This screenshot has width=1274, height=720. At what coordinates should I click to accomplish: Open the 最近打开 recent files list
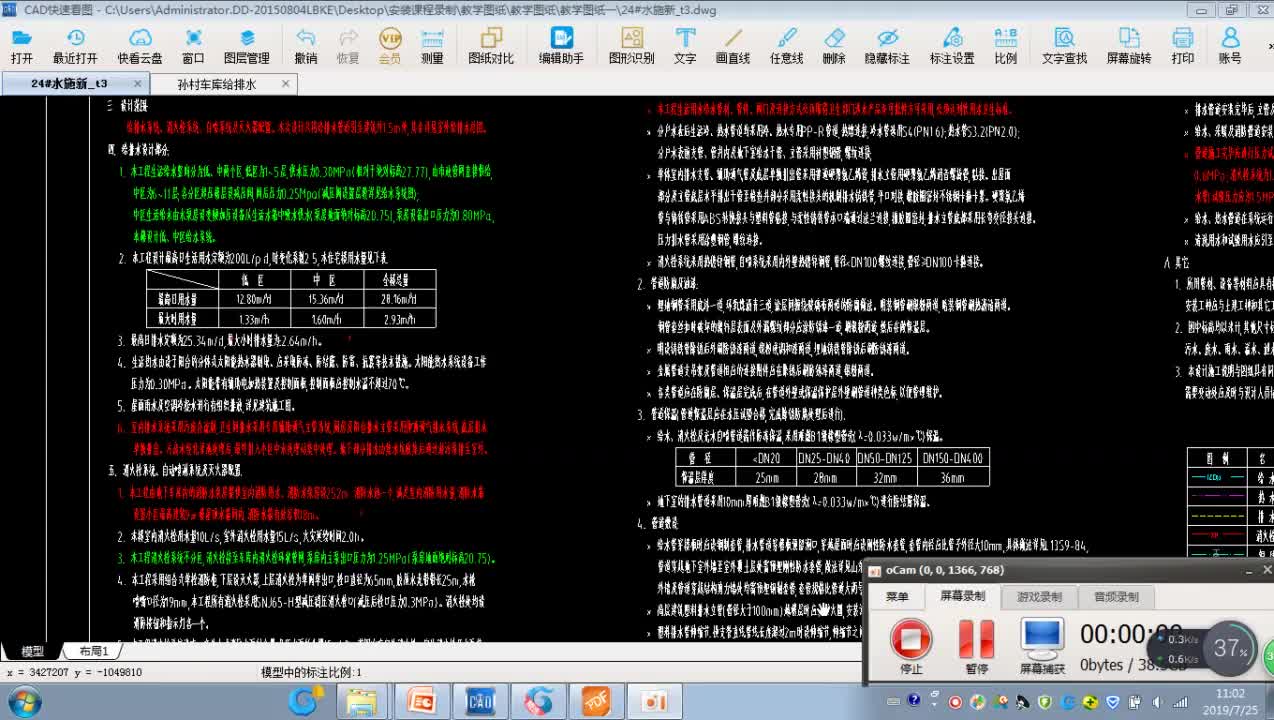coord(76,46)
